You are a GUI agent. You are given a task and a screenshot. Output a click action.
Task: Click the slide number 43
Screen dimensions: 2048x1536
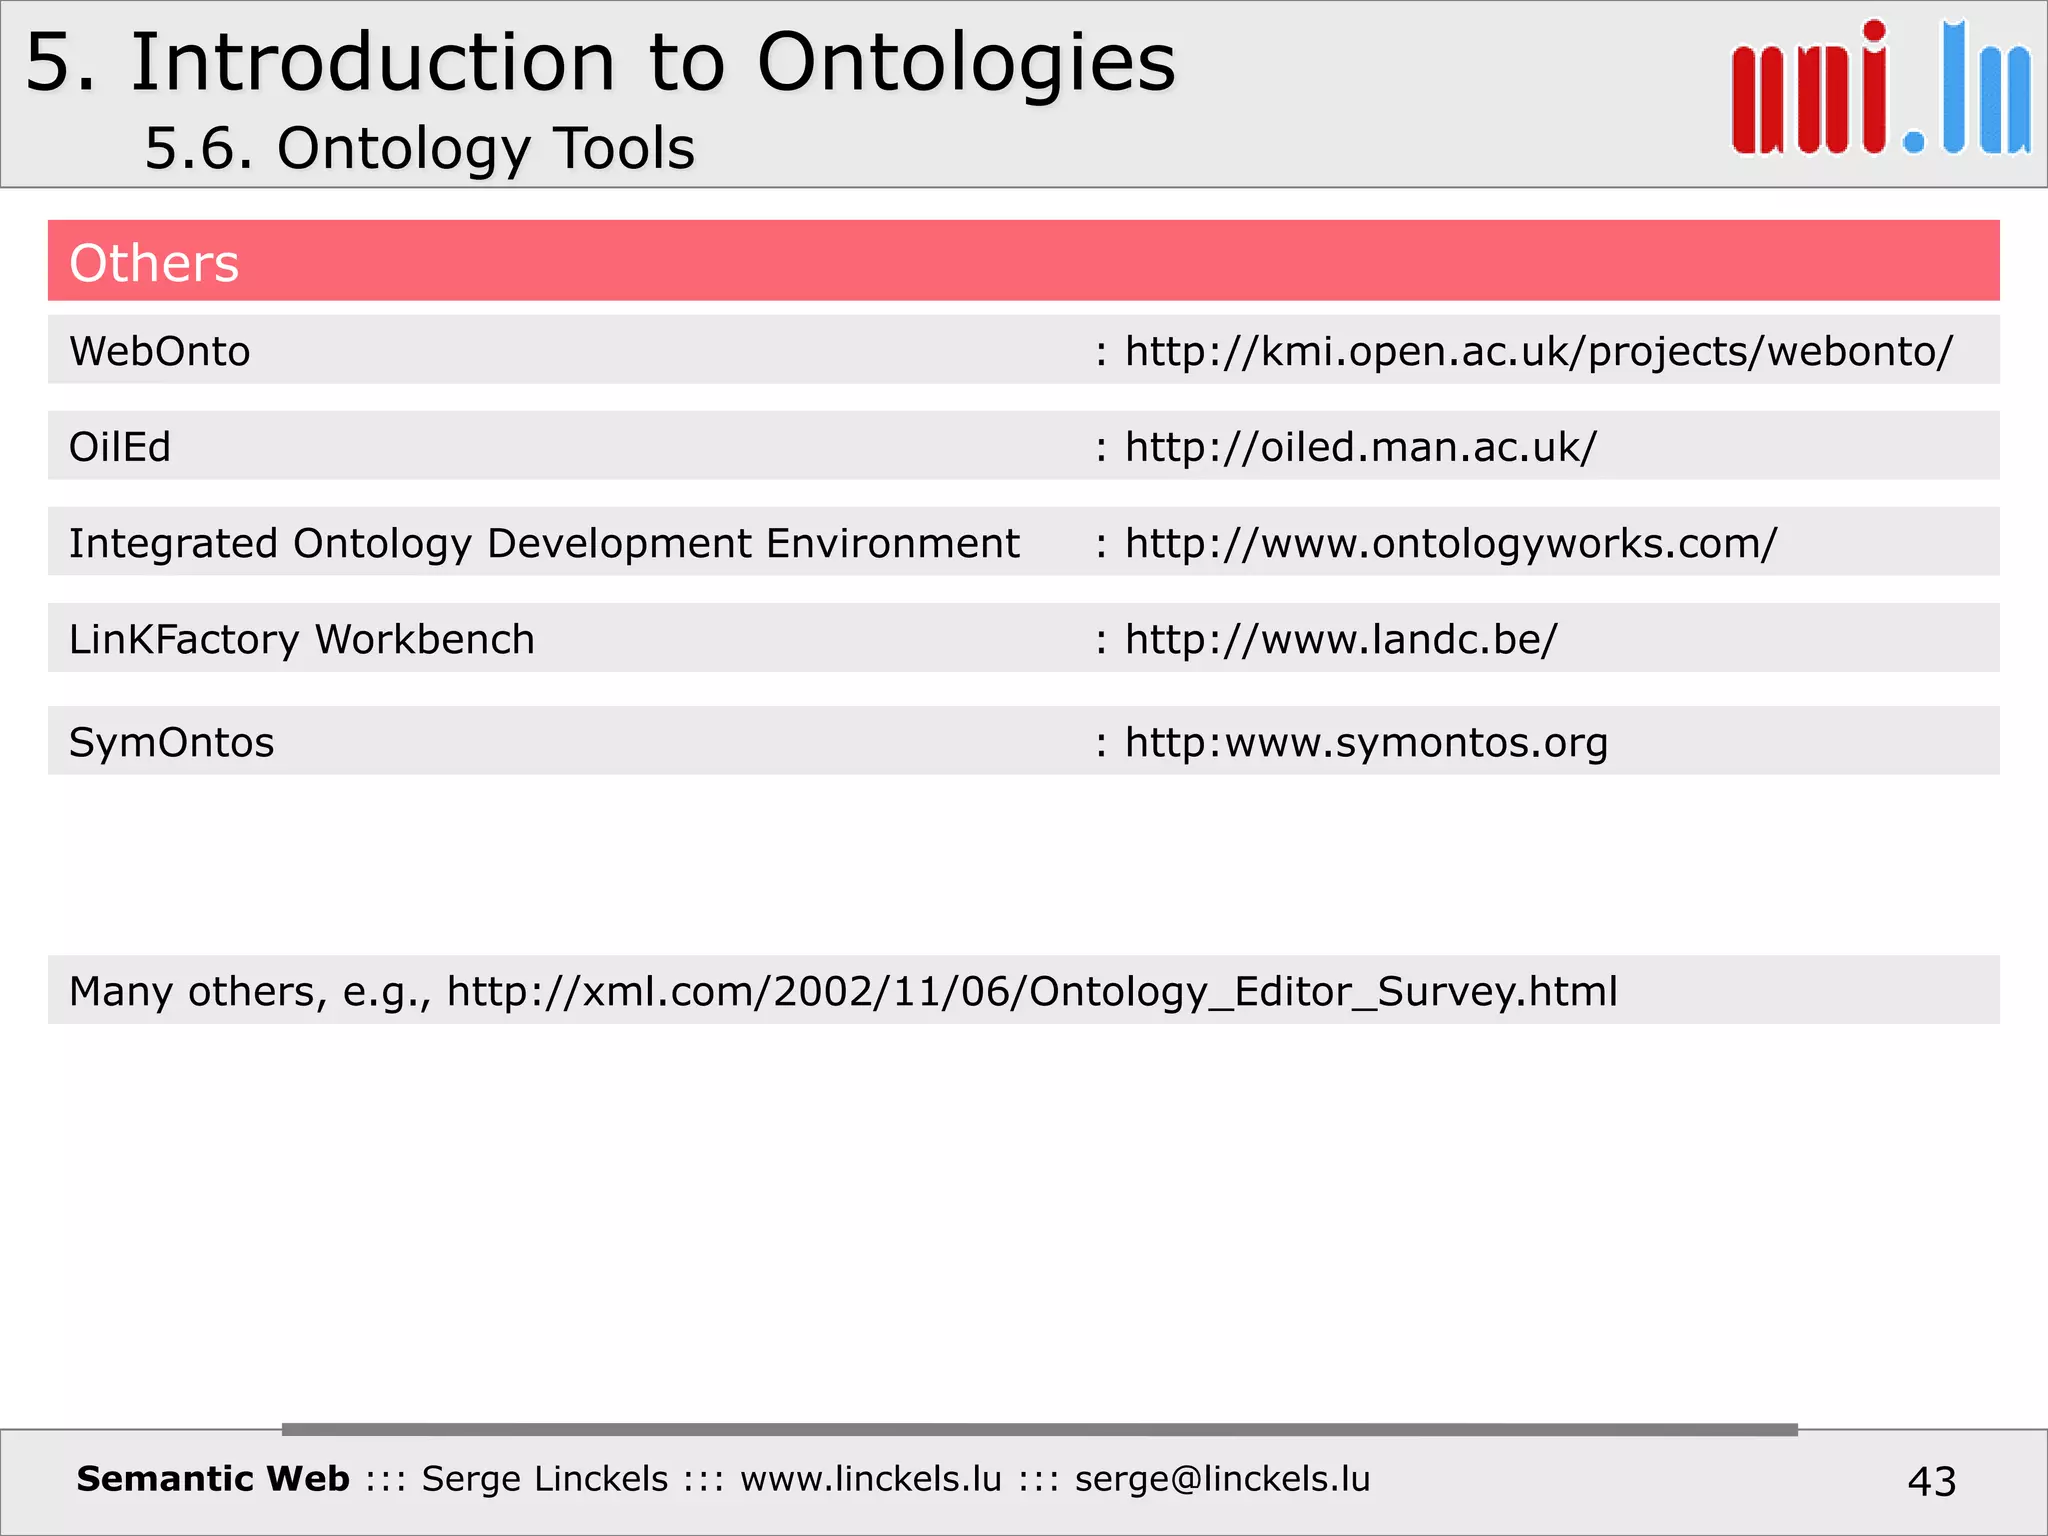tap(1931, 1481)
